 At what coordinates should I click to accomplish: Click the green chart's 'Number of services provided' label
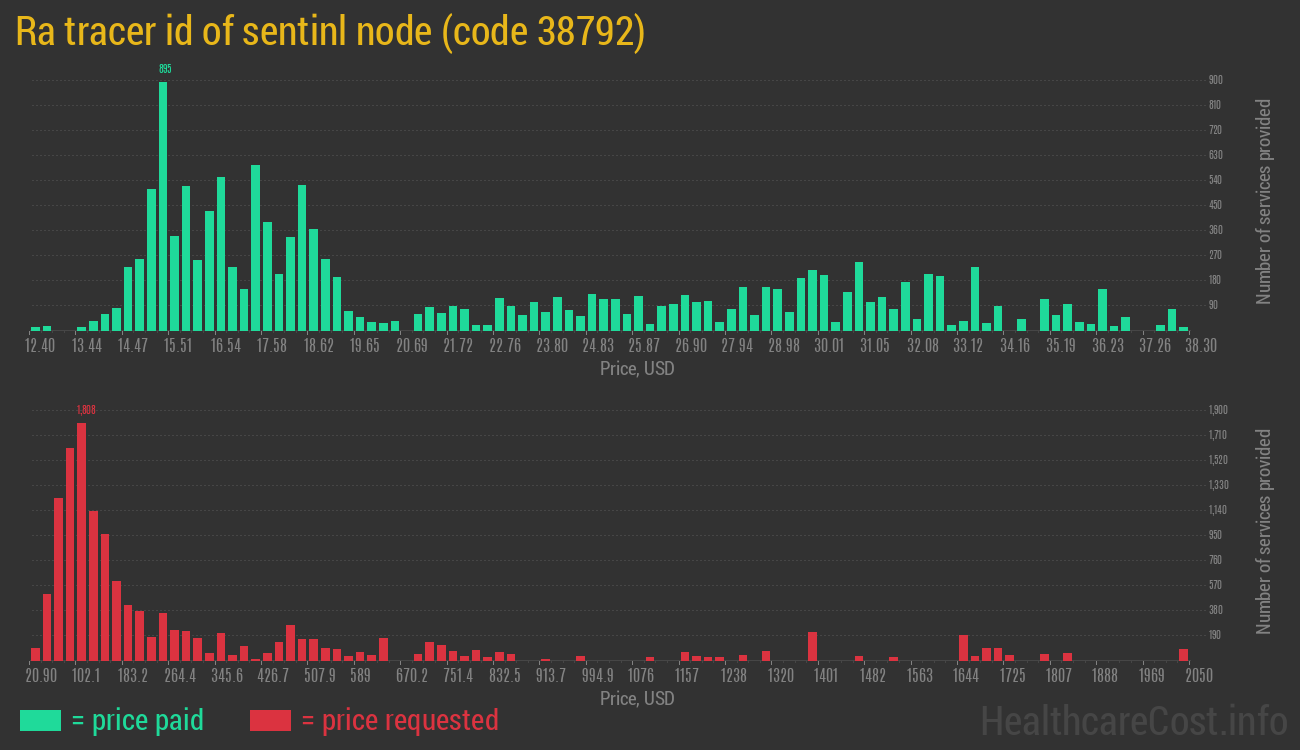(1264, 201)
